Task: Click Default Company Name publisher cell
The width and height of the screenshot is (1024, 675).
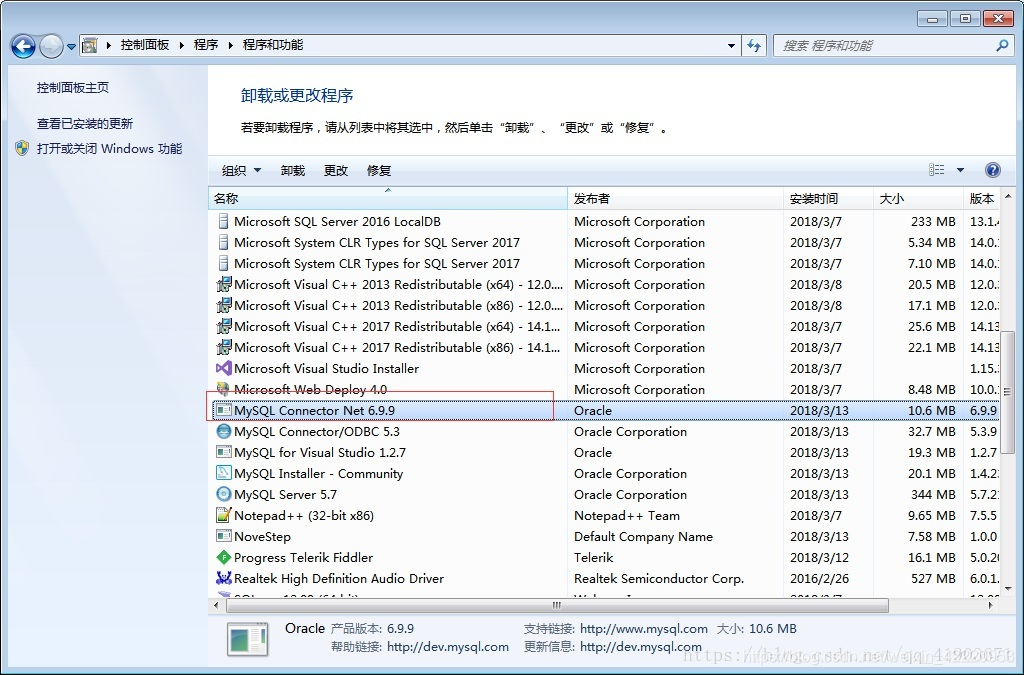Action: click(643, 537)
